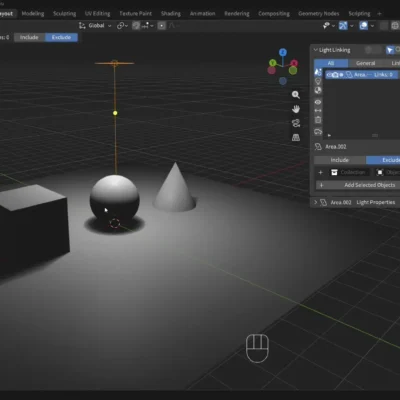Expand the Area.002 Light Properties section
Viewport: 400px width, 400px height.
[315, 202]
